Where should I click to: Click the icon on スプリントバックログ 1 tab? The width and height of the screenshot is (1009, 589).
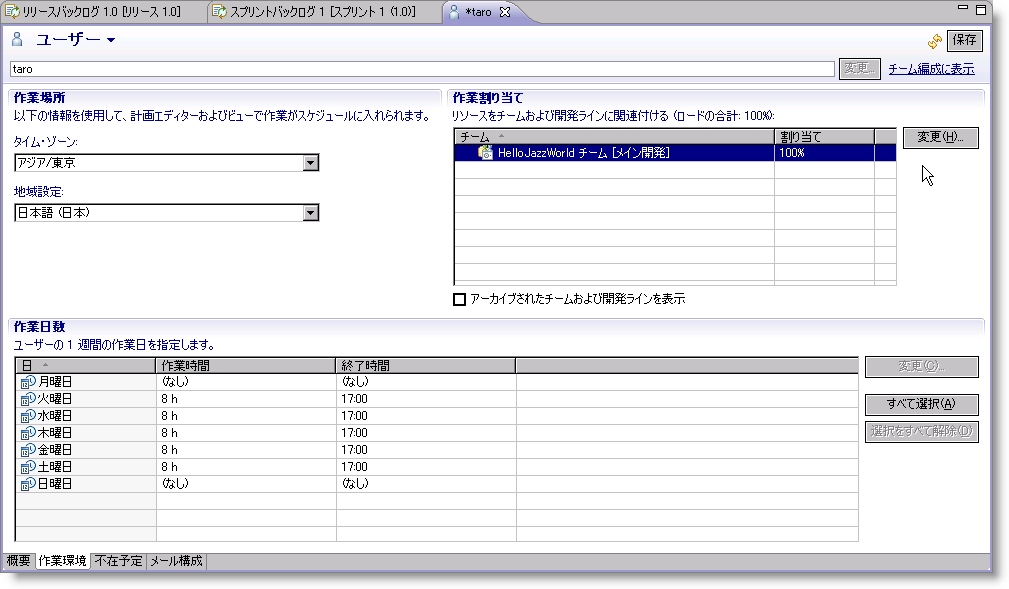coord(219,12)
